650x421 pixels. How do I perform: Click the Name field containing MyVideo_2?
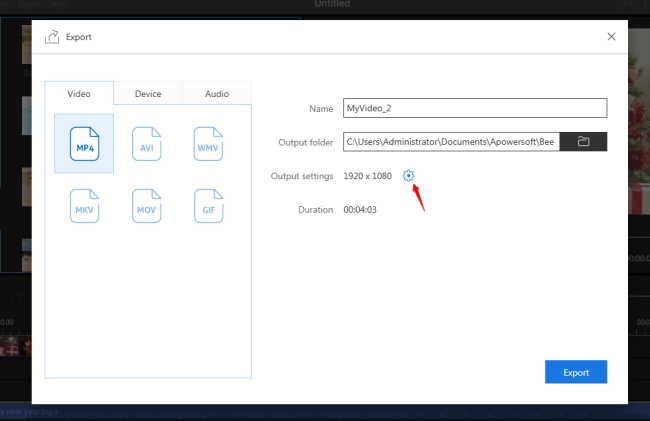coord(474,108)
